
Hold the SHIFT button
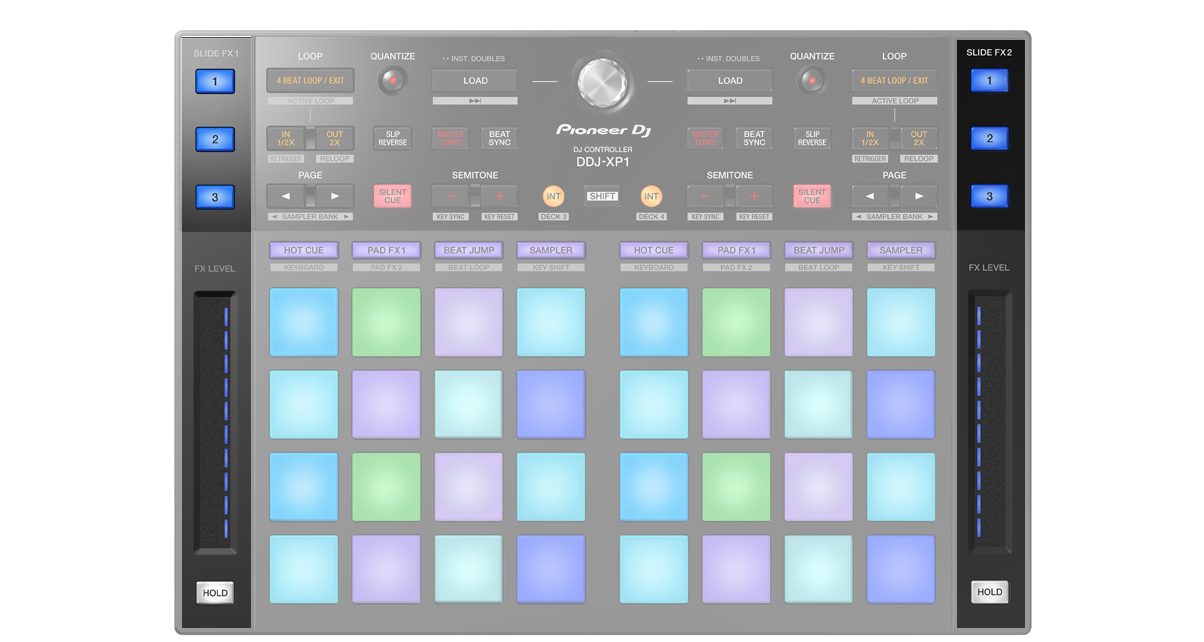(602, 197)
